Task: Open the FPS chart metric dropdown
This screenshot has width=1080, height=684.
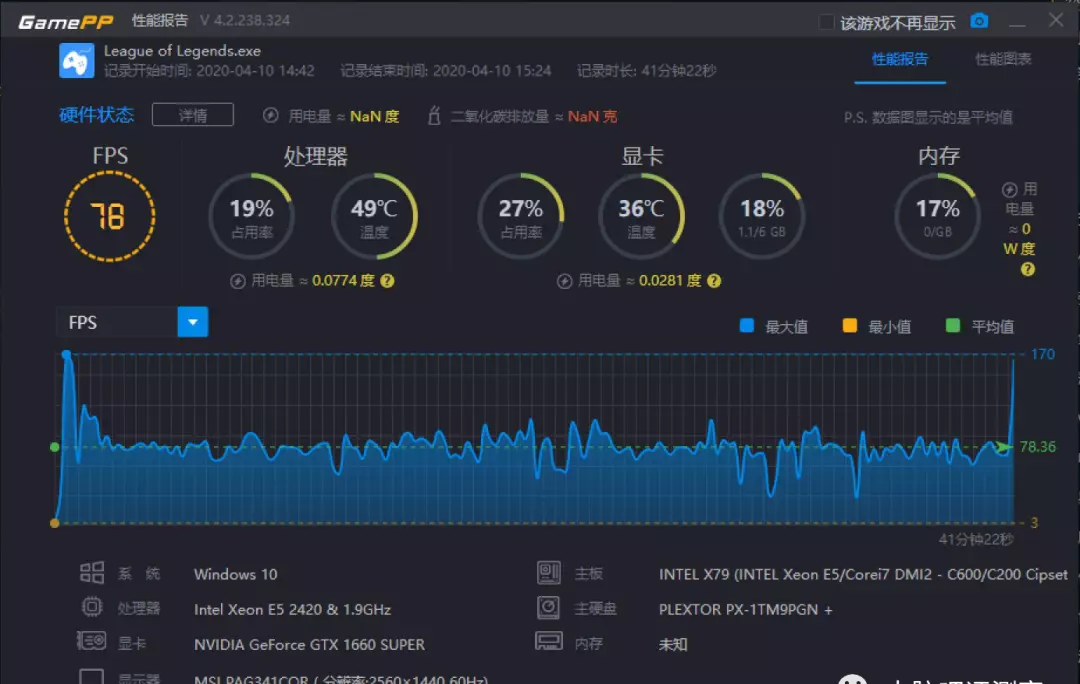Action: (x=193, y=322)
